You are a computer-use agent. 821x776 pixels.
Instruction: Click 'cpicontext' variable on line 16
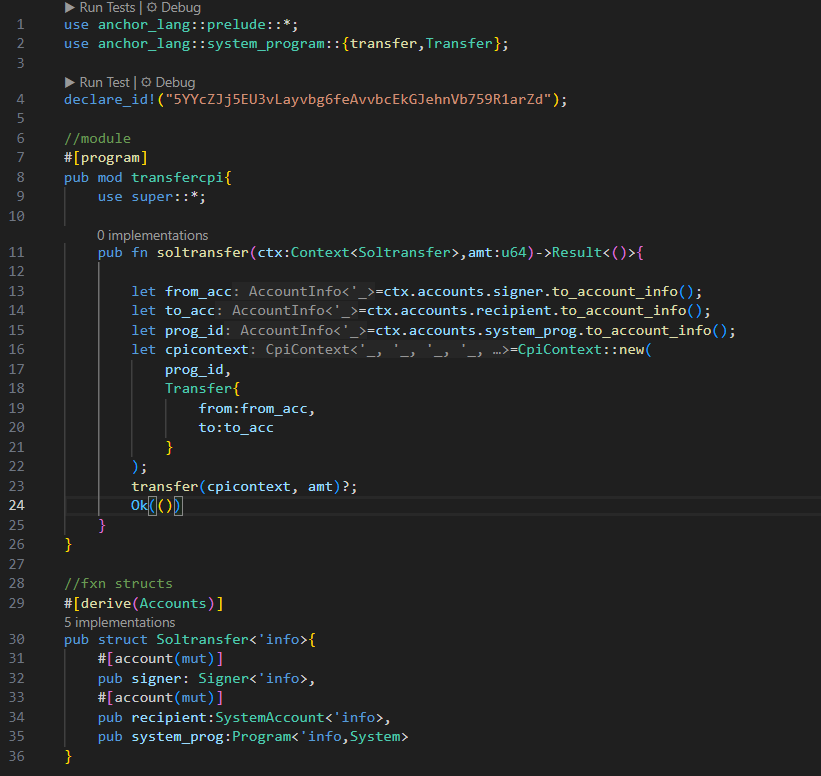point(207,349)
